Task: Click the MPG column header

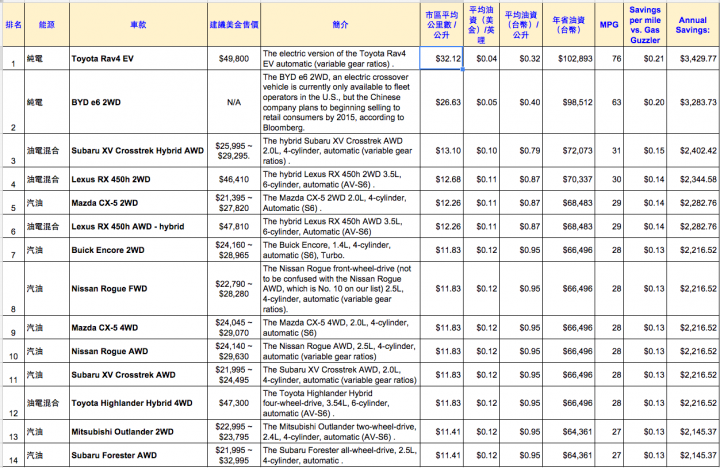Action: (x=609, y=24)
